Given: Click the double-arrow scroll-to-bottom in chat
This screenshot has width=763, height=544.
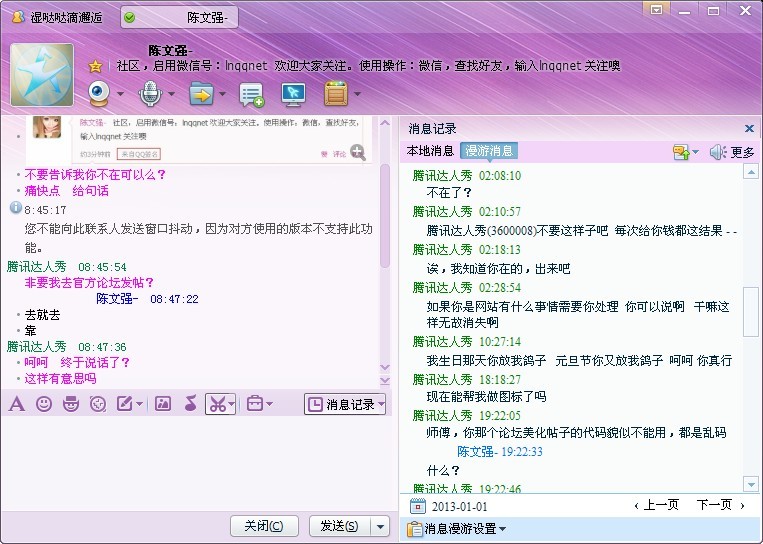Looking at the screenshot, I should click(385, 381).
